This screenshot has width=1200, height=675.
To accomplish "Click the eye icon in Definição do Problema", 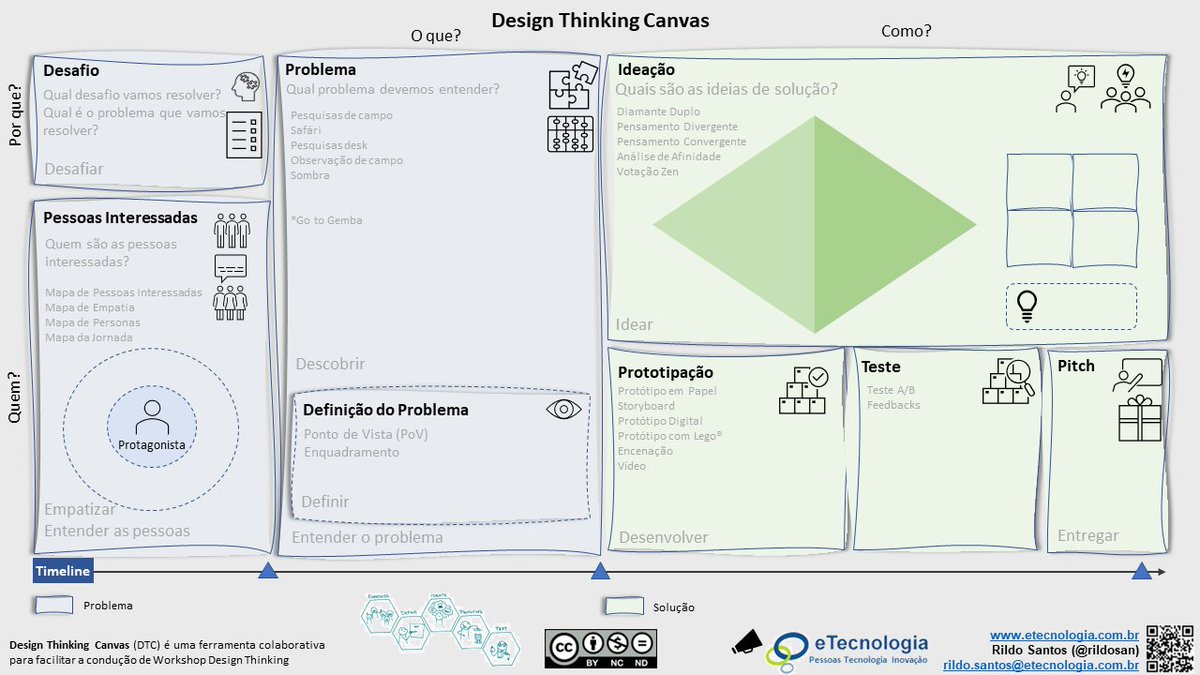I will [563, 409].
